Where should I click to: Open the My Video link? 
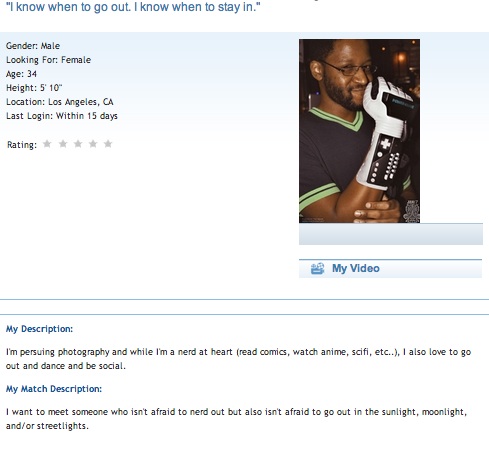356,268
